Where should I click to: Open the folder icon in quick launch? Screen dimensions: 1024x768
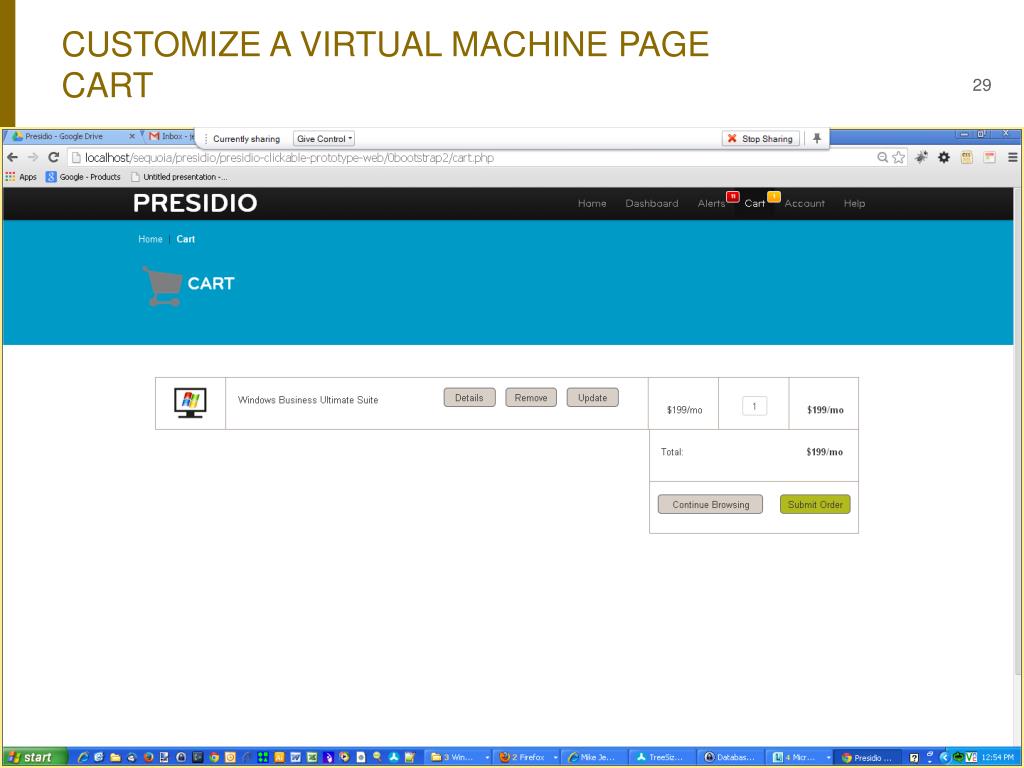pyautogui.click(x=115, y=758)
